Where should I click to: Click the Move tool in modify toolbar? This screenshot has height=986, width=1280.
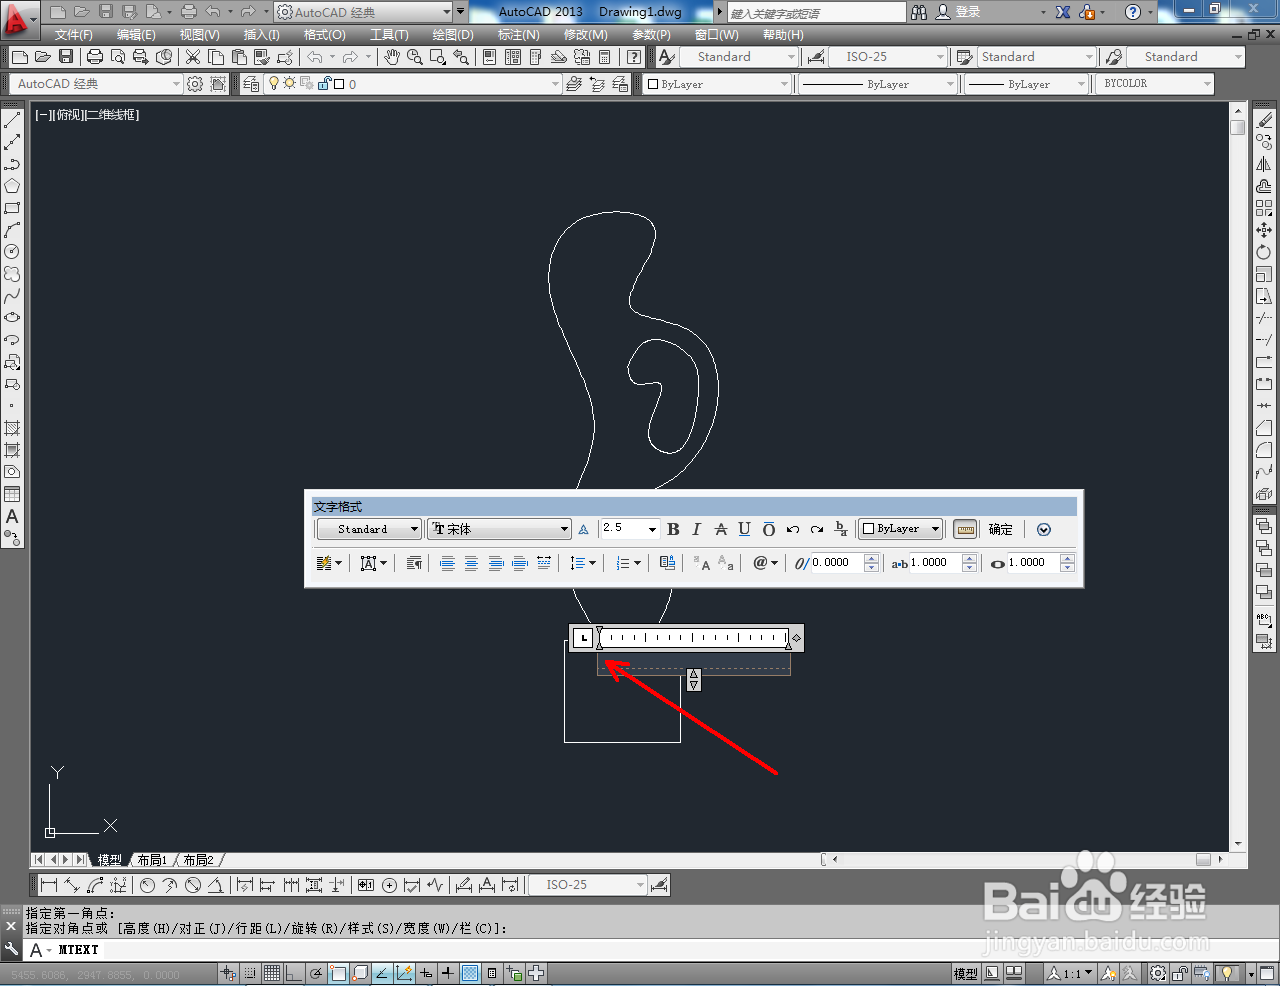pos(1264,230)
